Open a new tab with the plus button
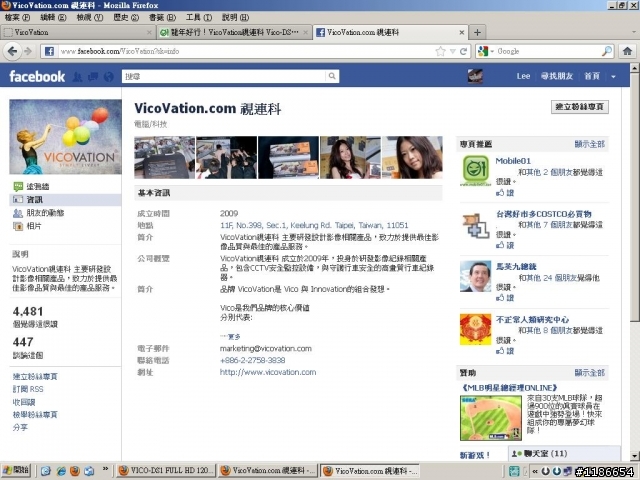 click(x=477, y=32)
